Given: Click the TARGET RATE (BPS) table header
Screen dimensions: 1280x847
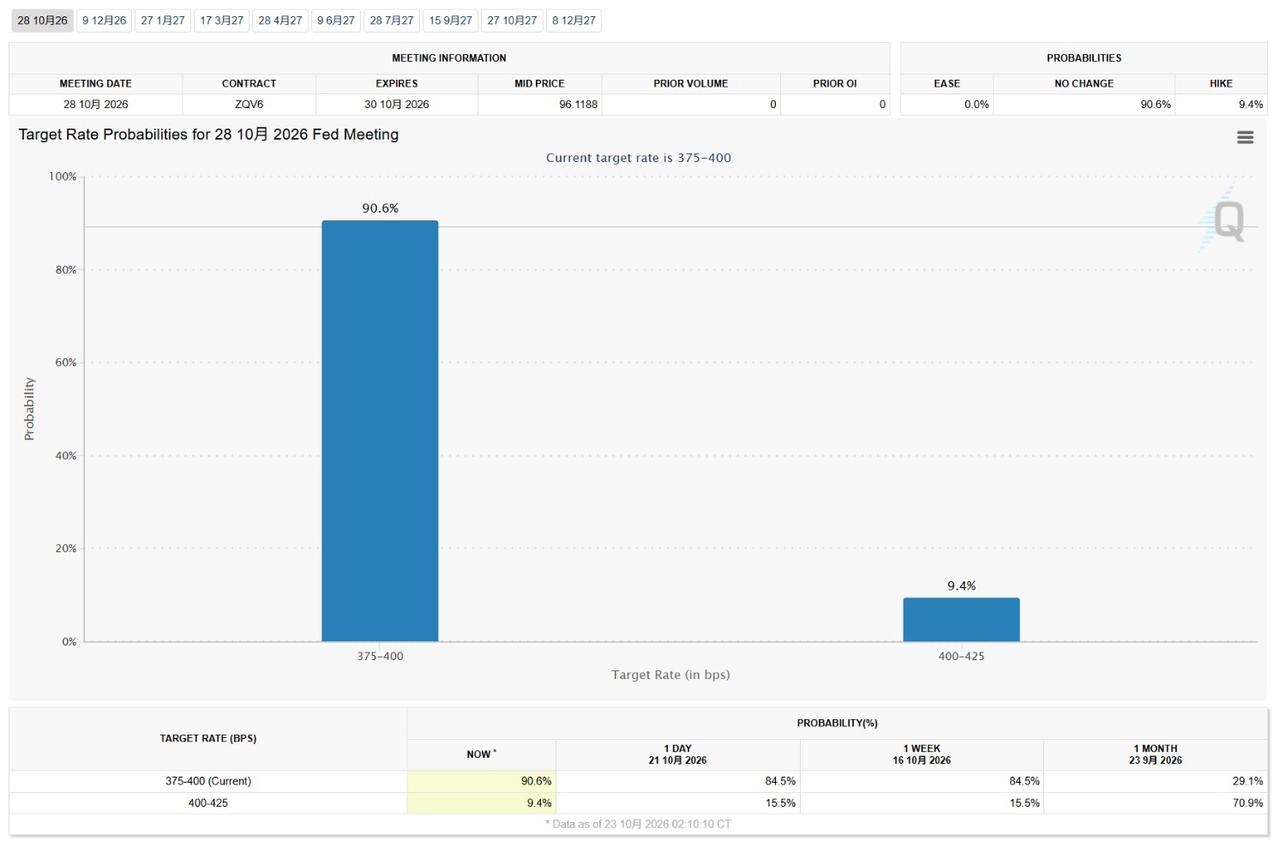Looking at the screenshot, I should tap(208, 738).
